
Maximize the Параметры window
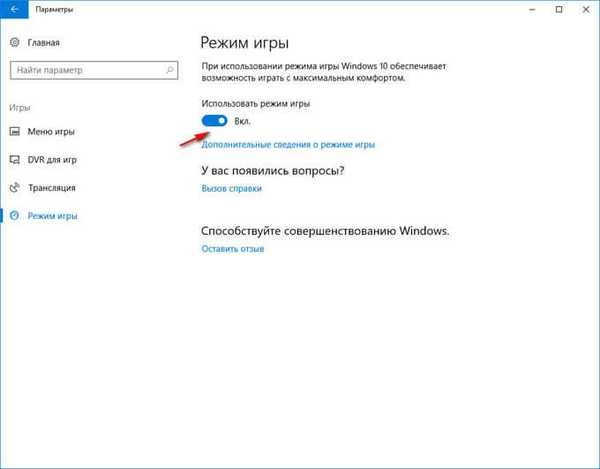coord(559,9)
